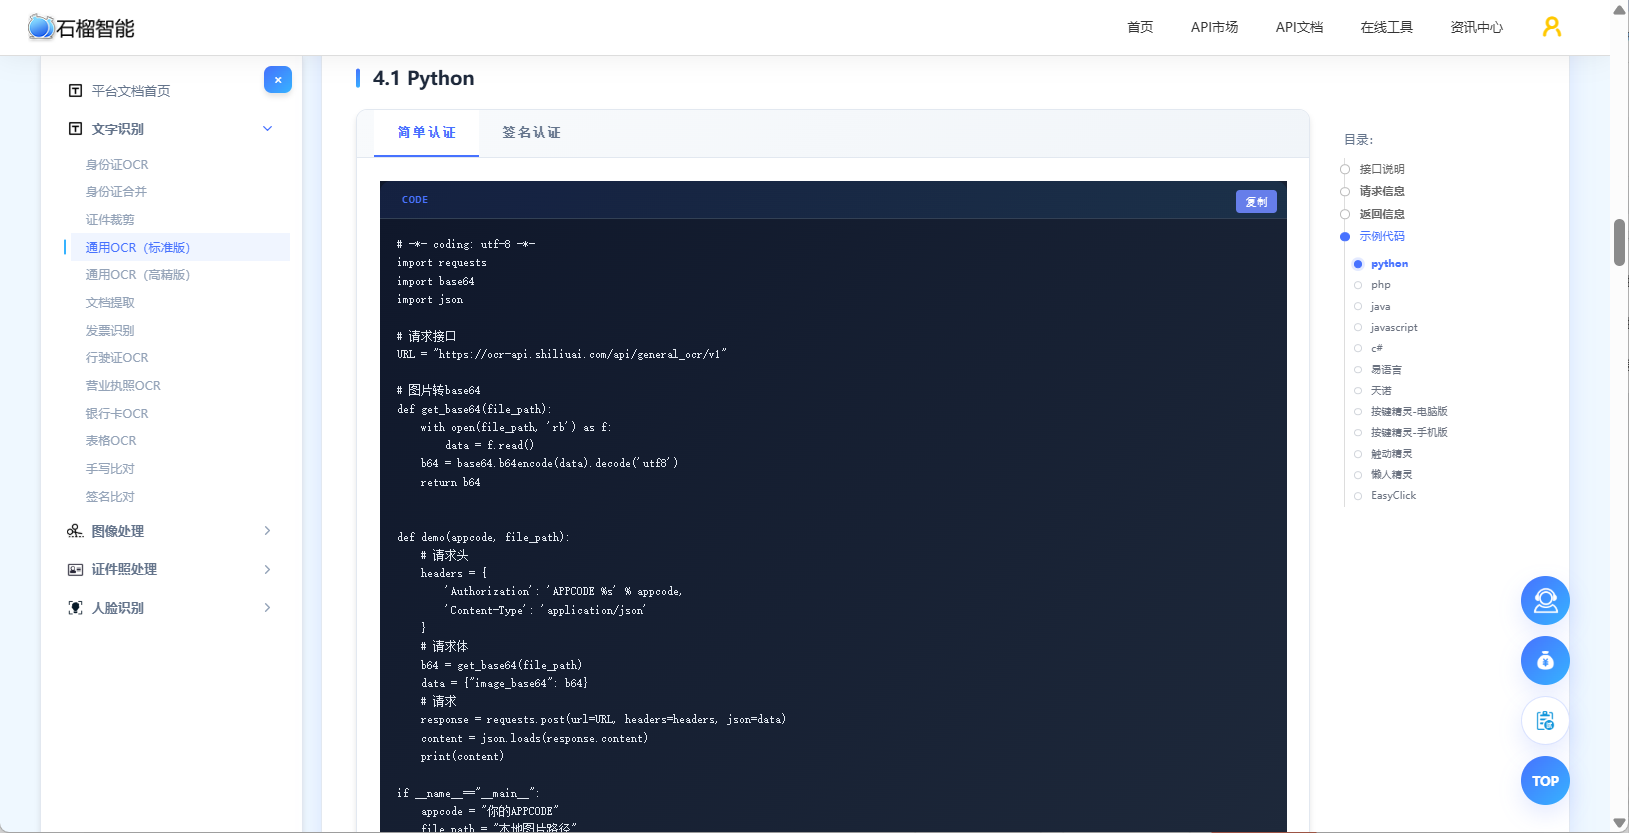Select 身份证合并 in sidebar
This screenshot has height=833, width=1629.
pos(116,192)
